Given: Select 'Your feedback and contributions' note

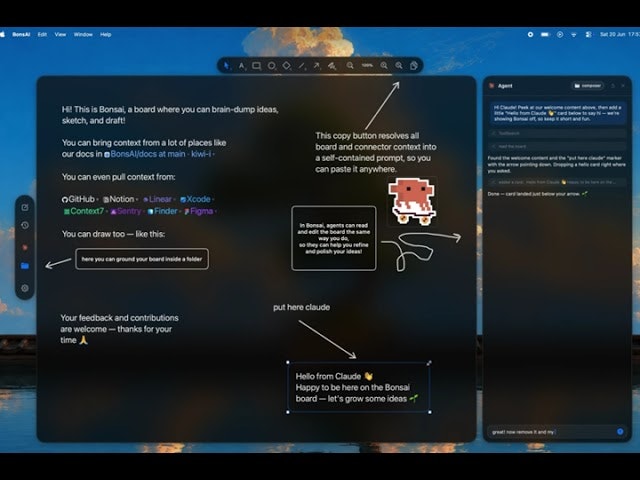Looking at the screenshot, I should [x=119, y=329].
